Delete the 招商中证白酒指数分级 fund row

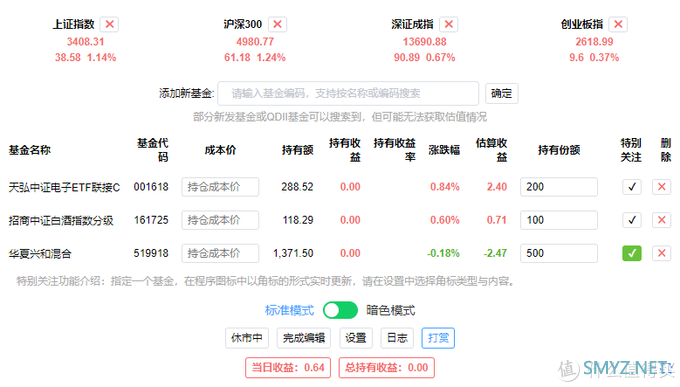[x=661, y=220]
